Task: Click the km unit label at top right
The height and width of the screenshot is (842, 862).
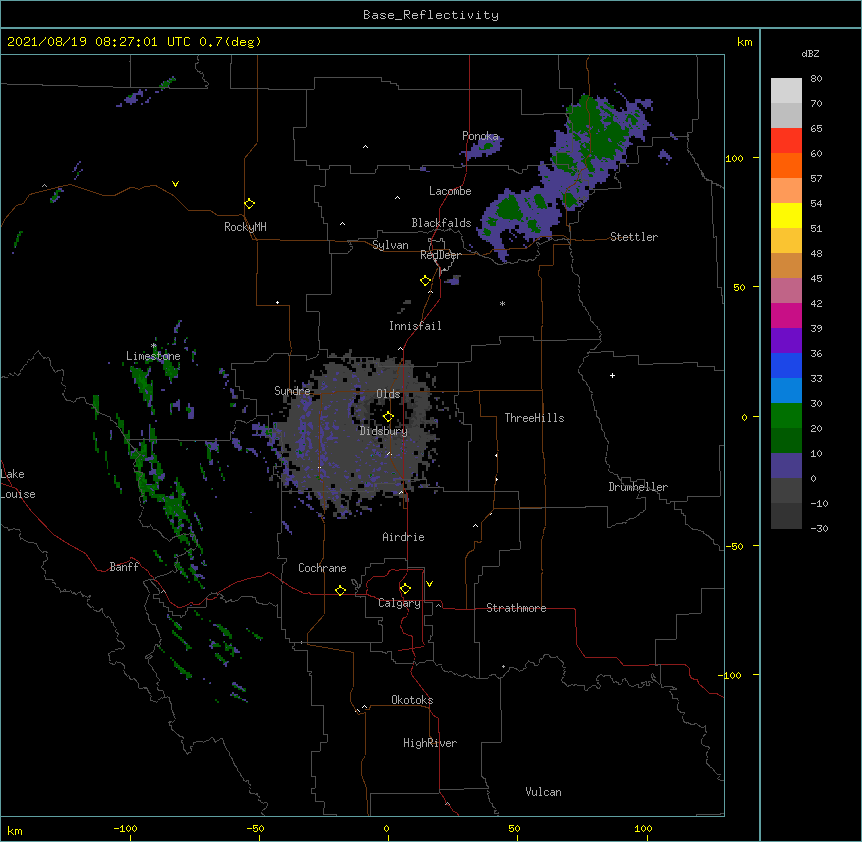Action: pos(745,42)
